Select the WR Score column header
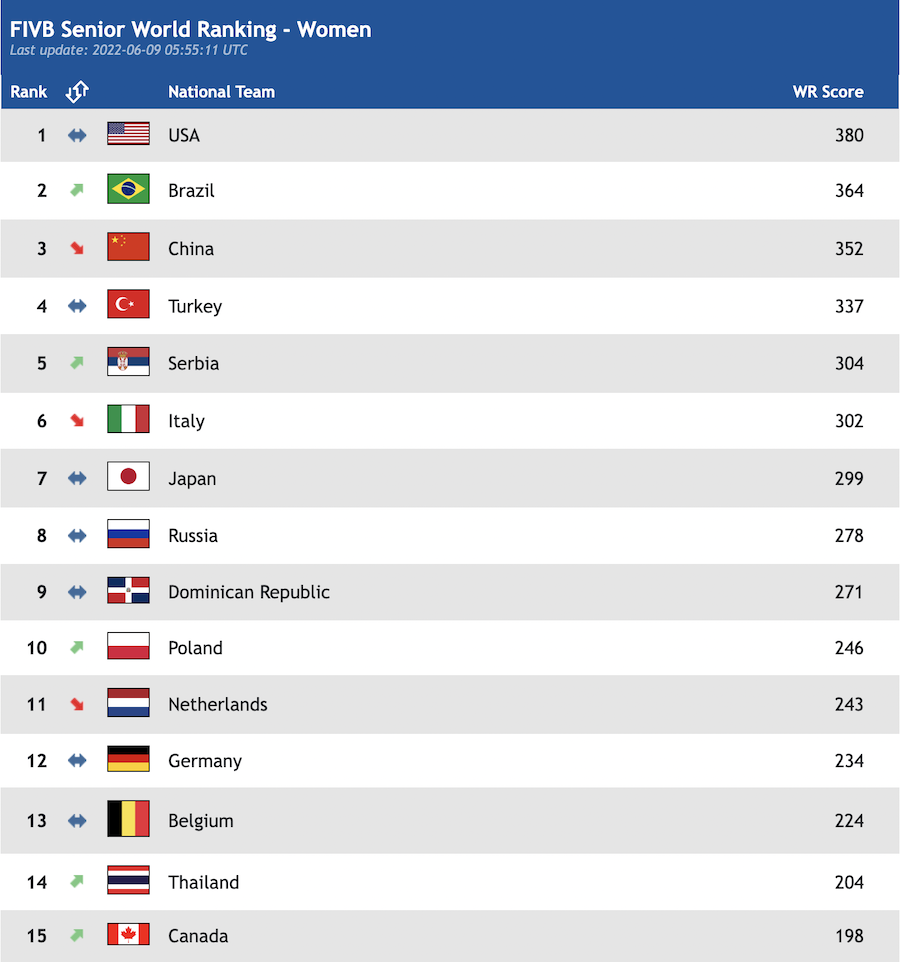This screenshot has height=962, width=900. point(828,92)
